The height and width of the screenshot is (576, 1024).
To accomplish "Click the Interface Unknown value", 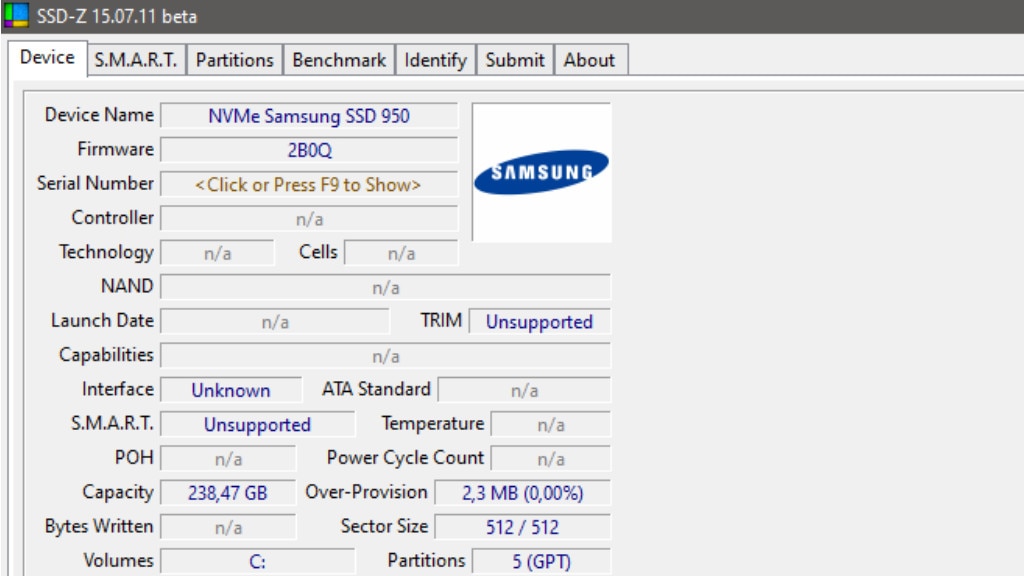I will tap(231, 391).
